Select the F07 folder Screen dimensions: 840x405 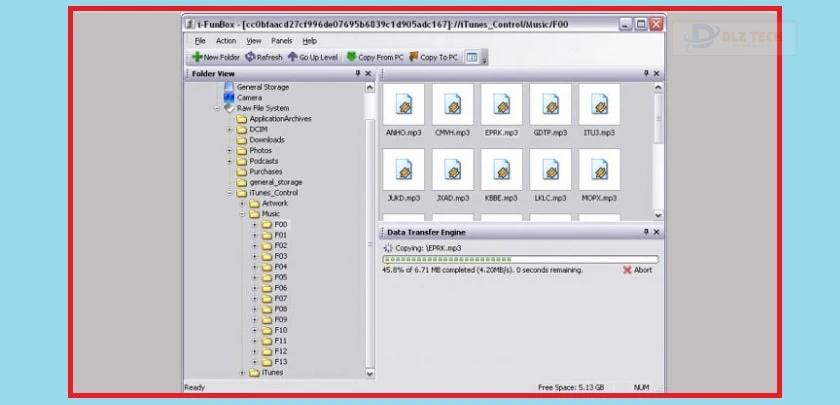pos(281,298)
